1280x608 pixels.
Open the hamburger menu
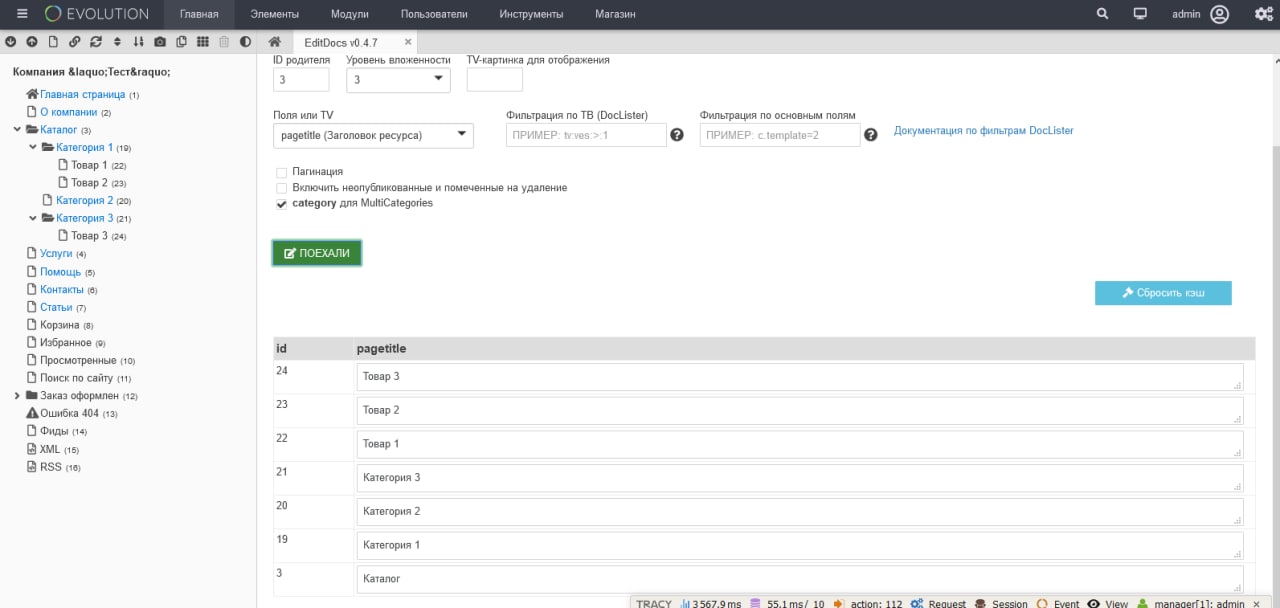(x=22, y=14)
